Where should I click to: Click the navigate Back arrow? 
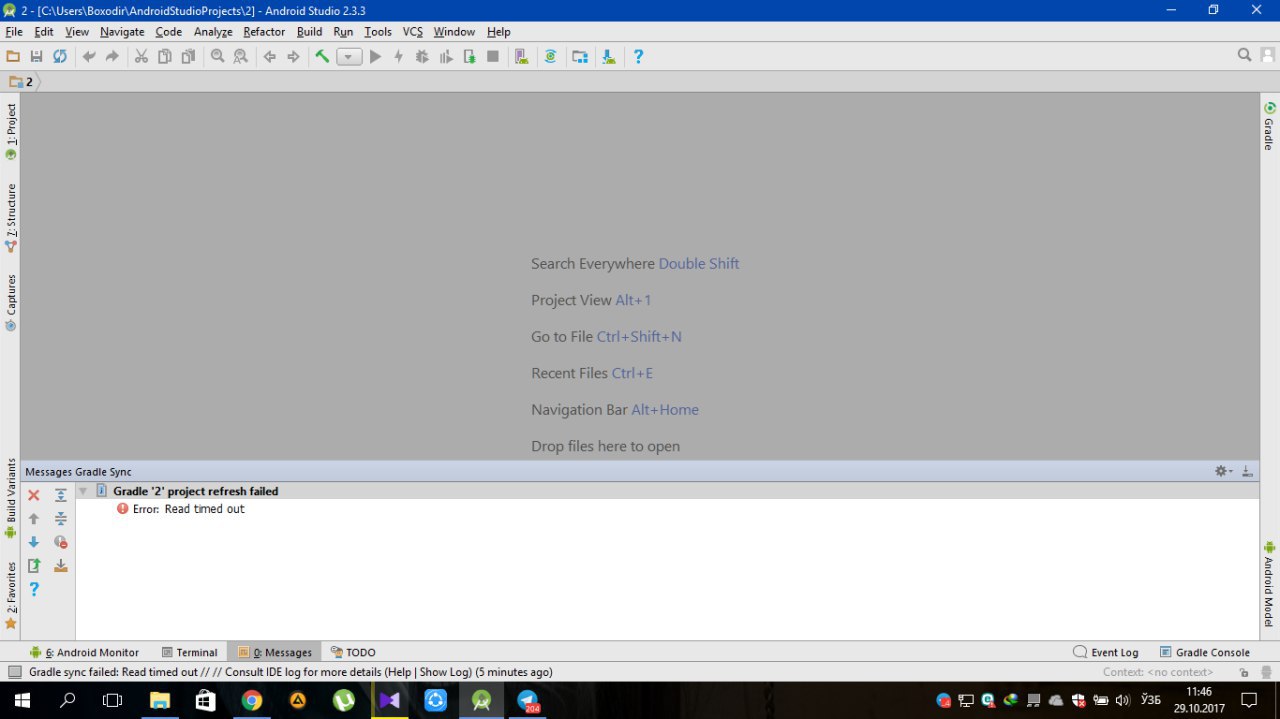pyautogui.click(x=269, y=57)
